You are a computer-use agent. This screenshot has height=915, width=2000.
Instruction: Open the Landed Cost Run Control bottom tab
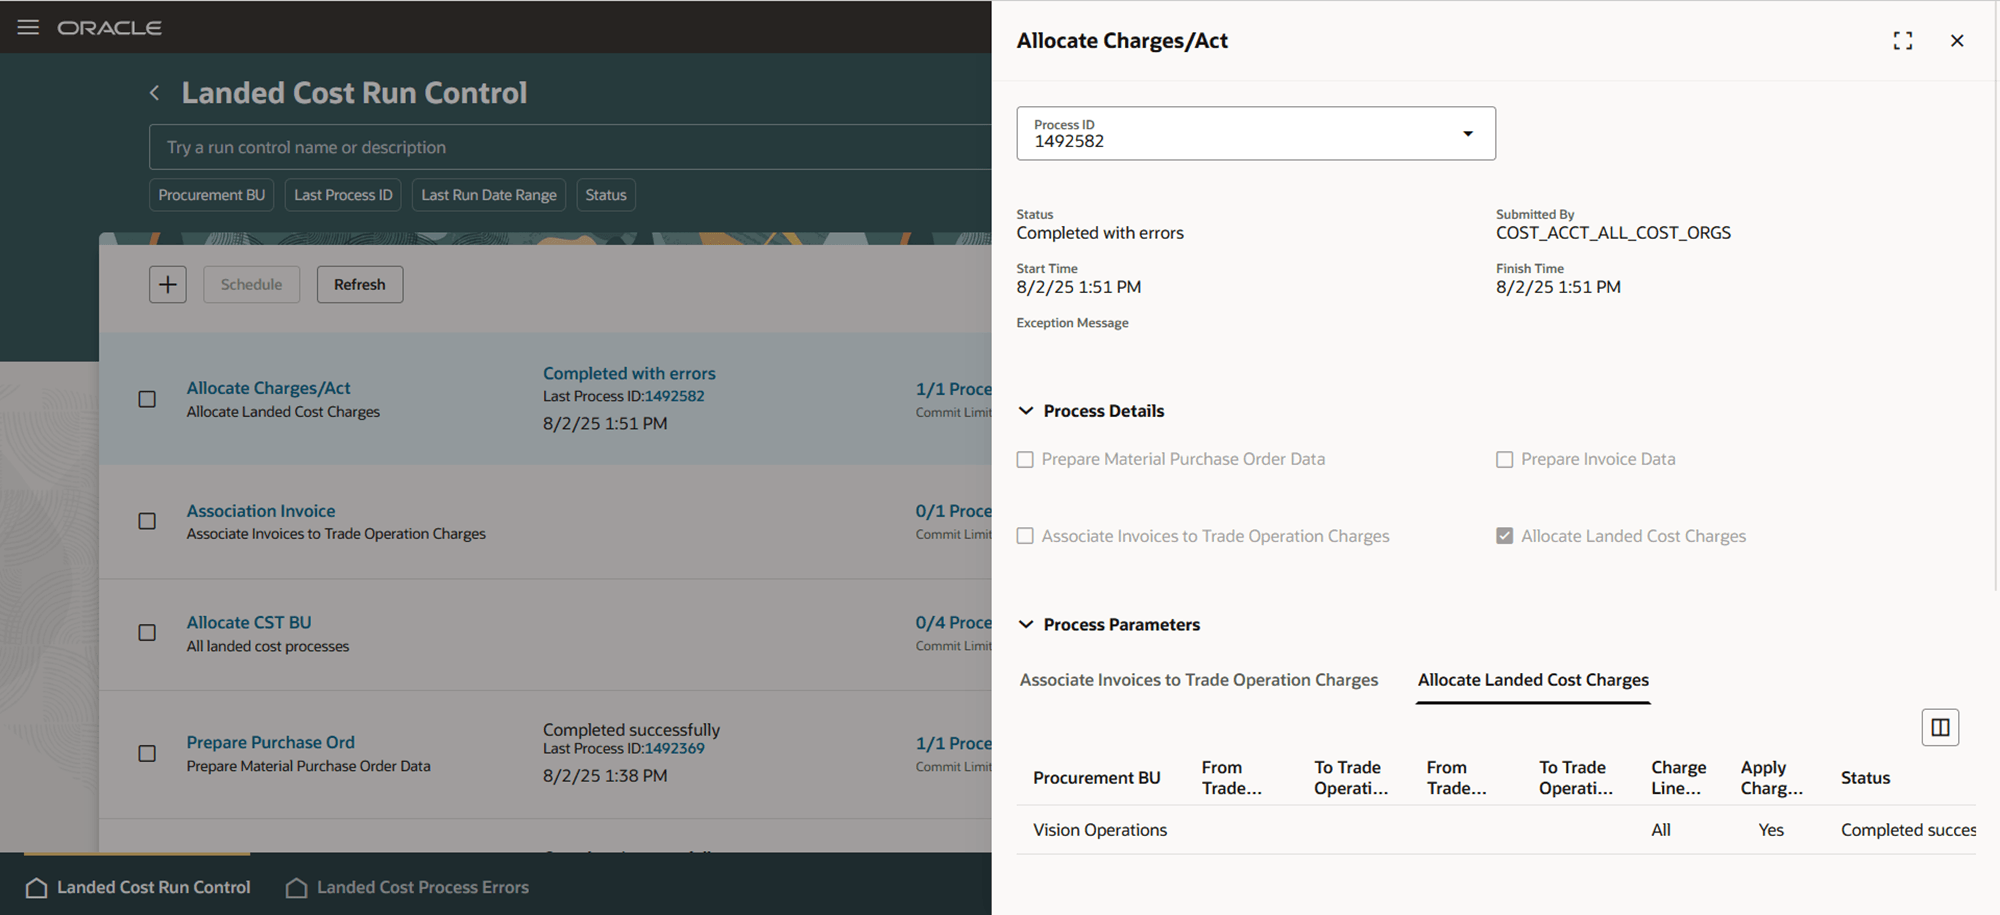coord(137,887)
